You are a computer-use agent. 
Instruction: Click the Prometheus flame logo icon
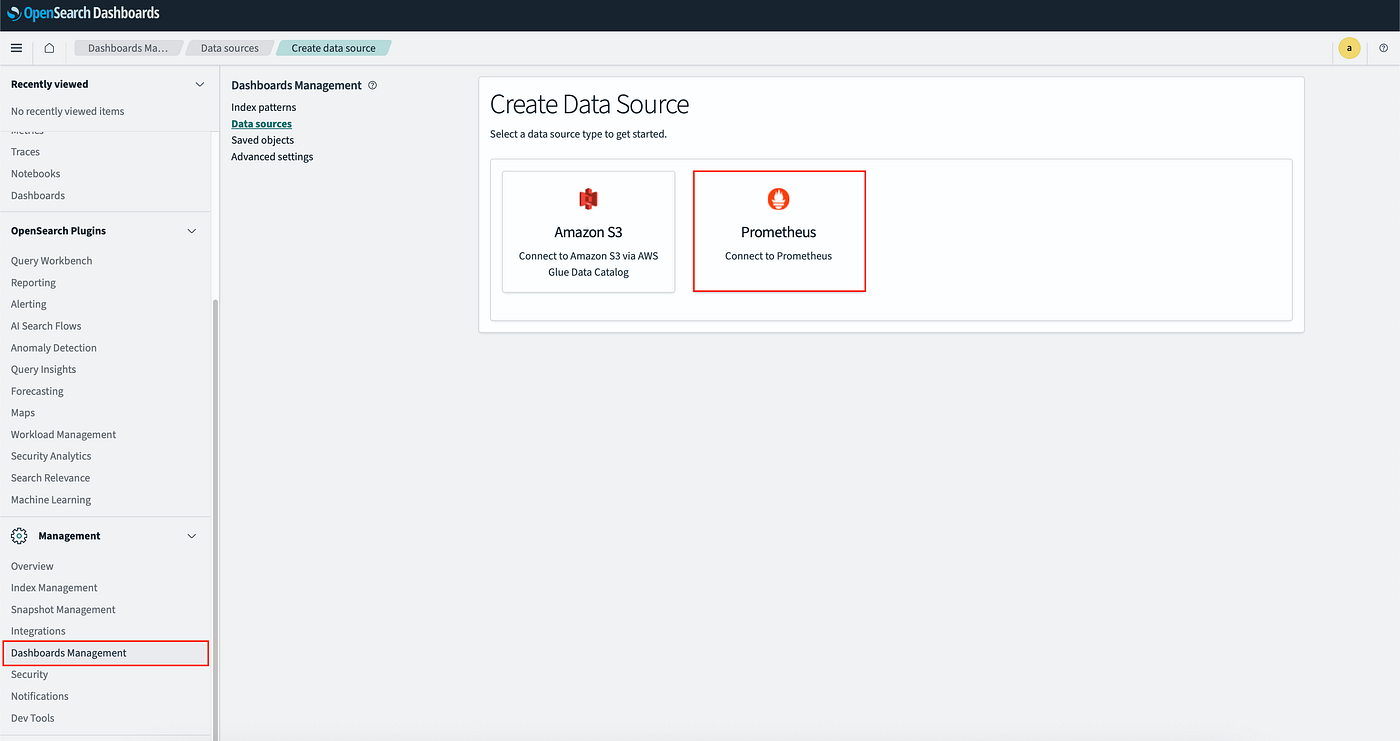778,198
